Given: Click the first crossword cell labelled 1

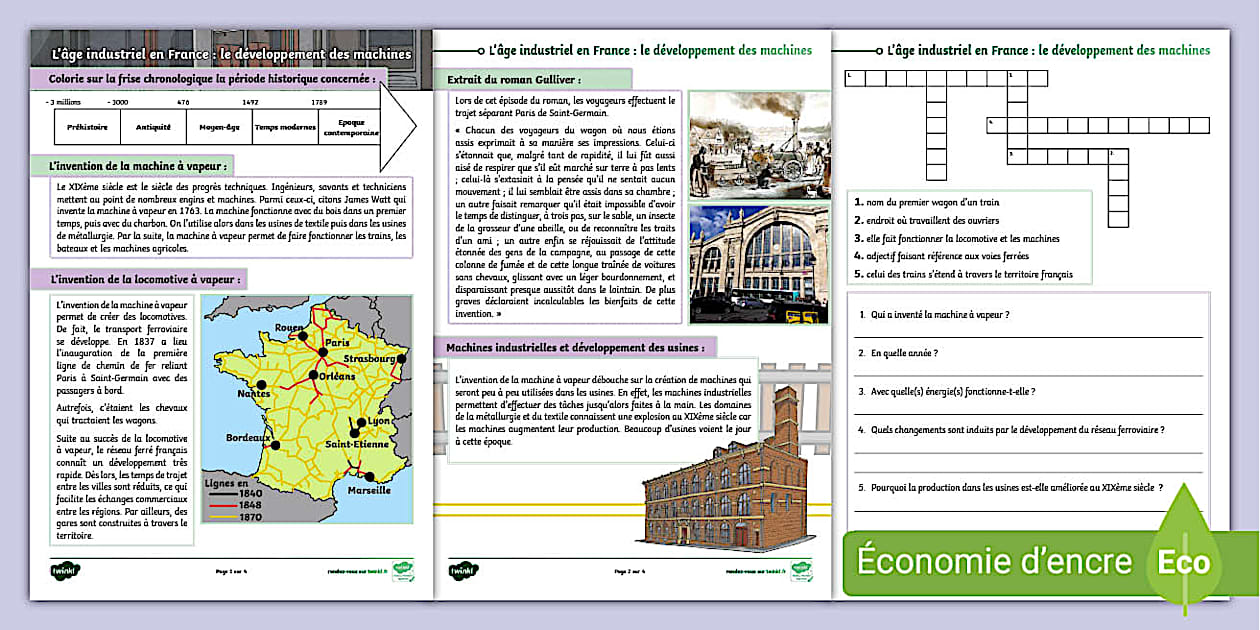Looking at the screenshot, I should point(855,76).
